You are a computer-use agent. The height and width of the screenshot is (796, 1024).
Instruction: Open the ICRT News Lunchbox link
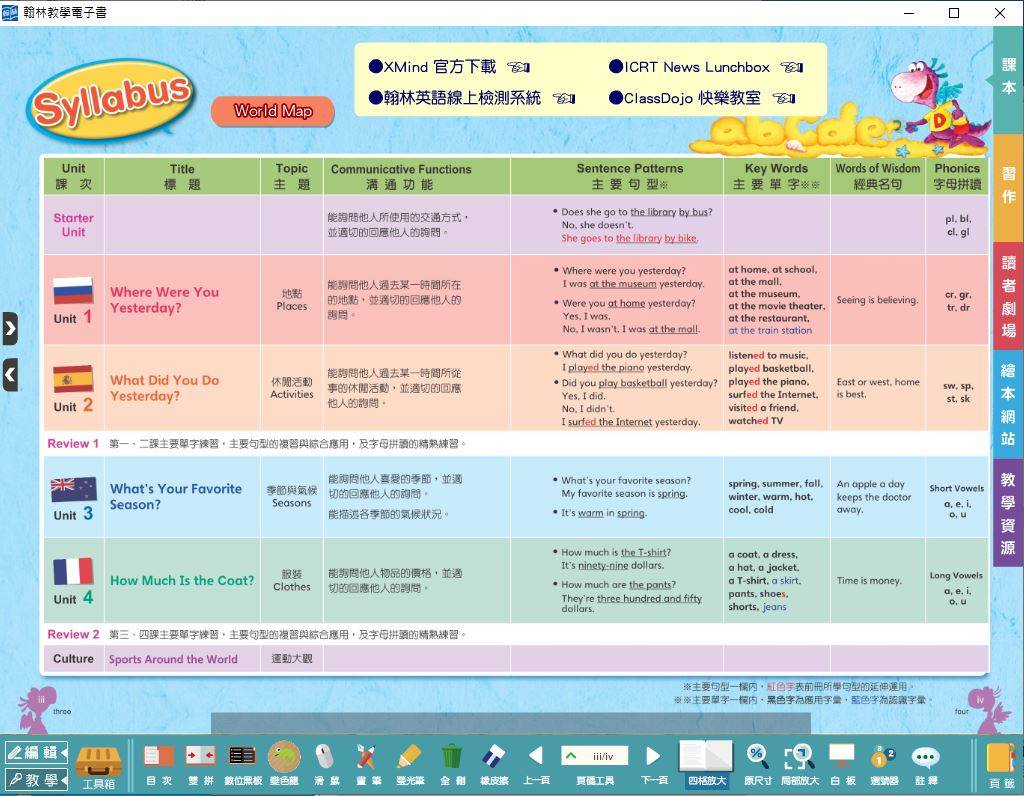coord(689,67)
